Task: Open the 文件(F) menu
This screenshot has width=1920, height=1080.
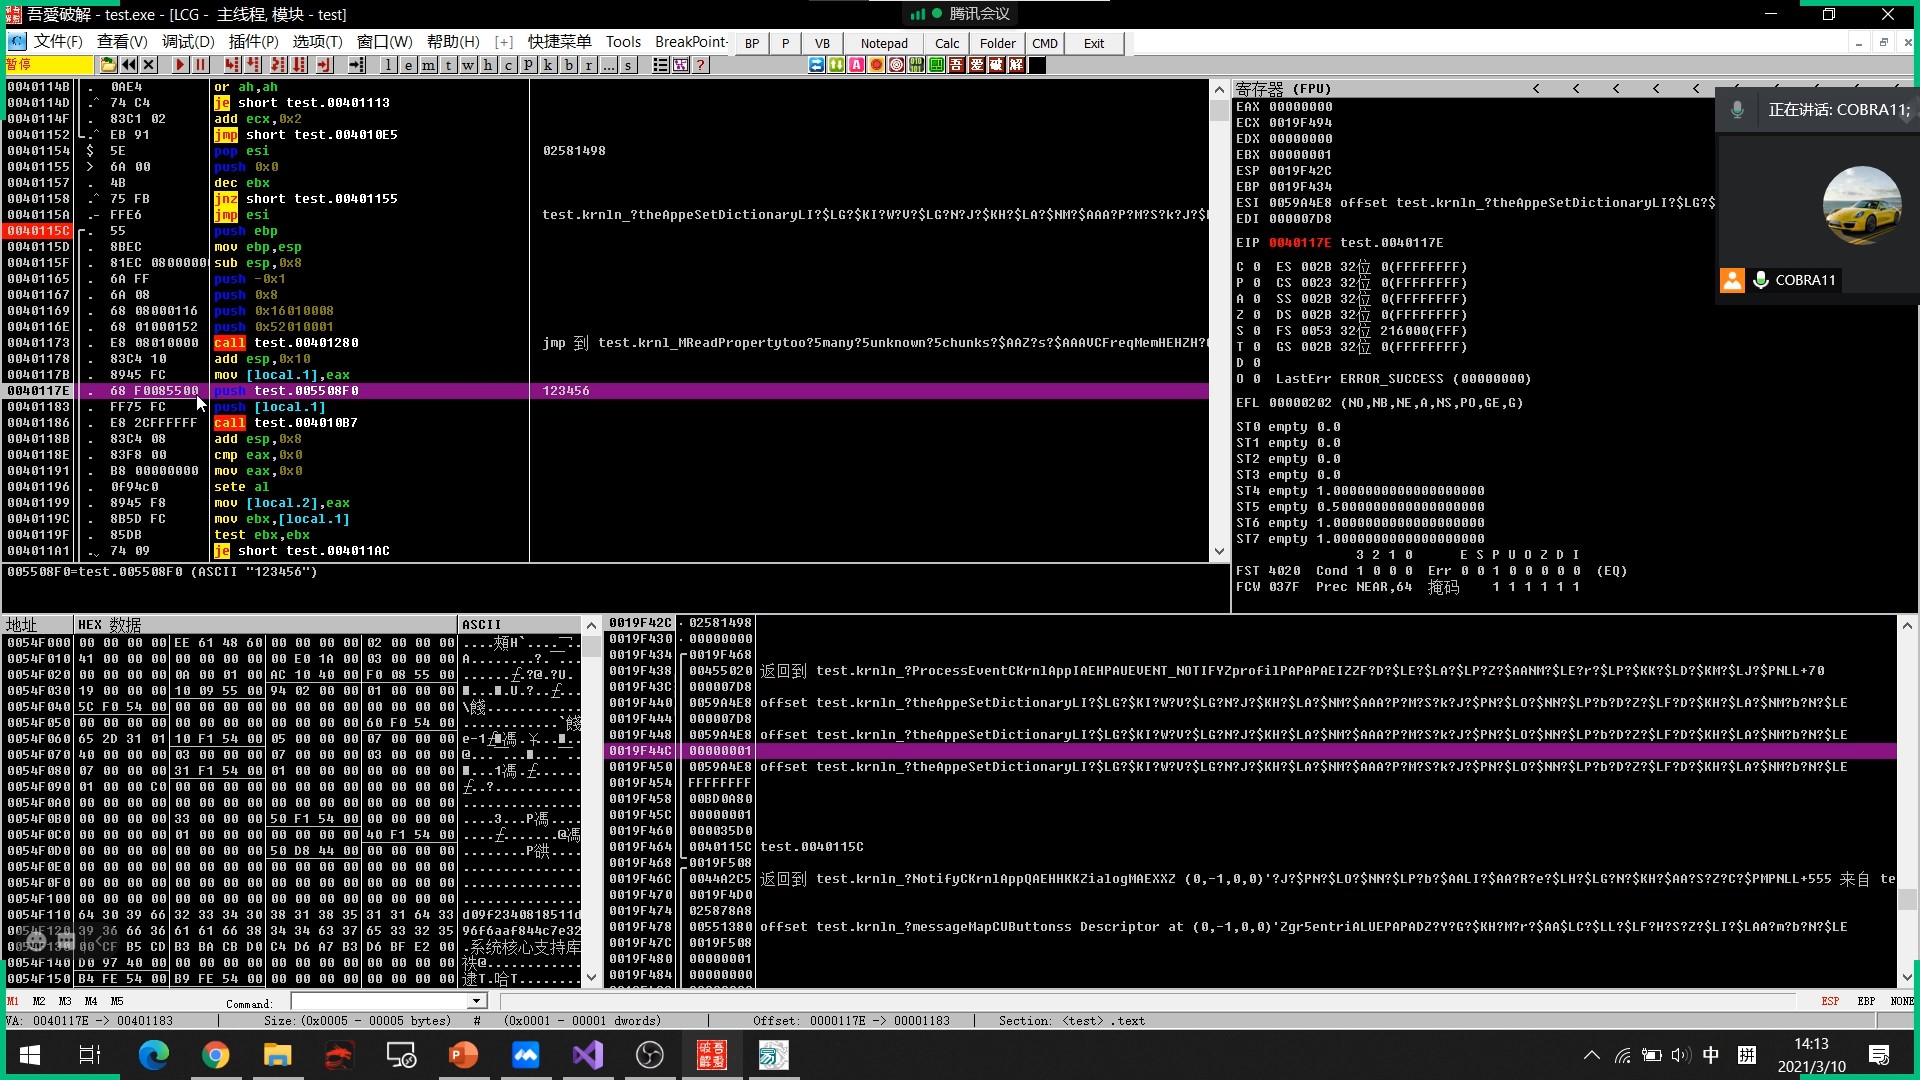Action: [x=57, y=42]
